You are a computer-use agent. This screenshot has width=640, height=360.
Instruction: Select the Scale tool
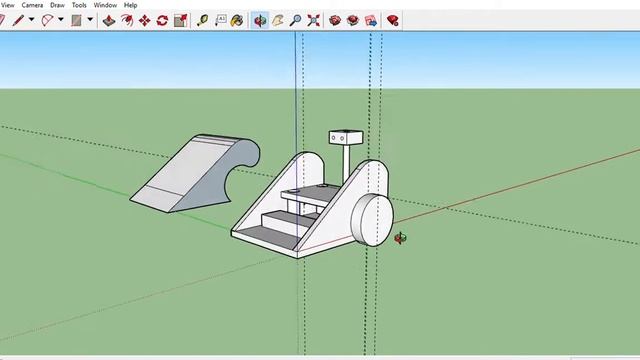(x=180, y=20)
